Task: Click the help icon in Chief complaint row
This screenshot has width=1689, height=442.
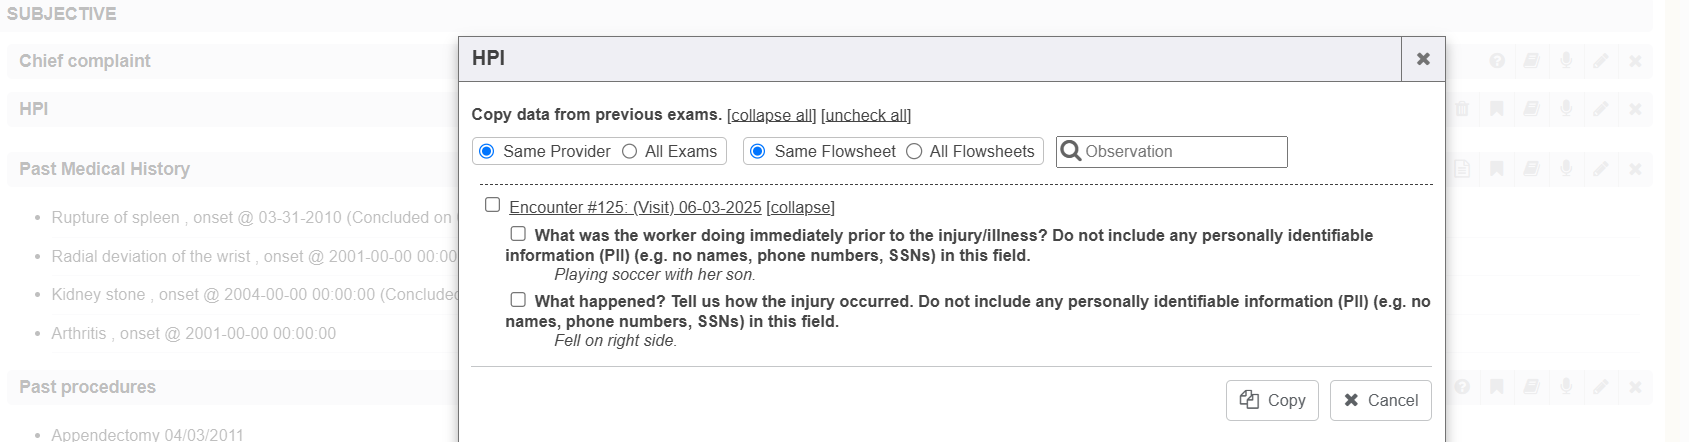Action: (1497, 61)
